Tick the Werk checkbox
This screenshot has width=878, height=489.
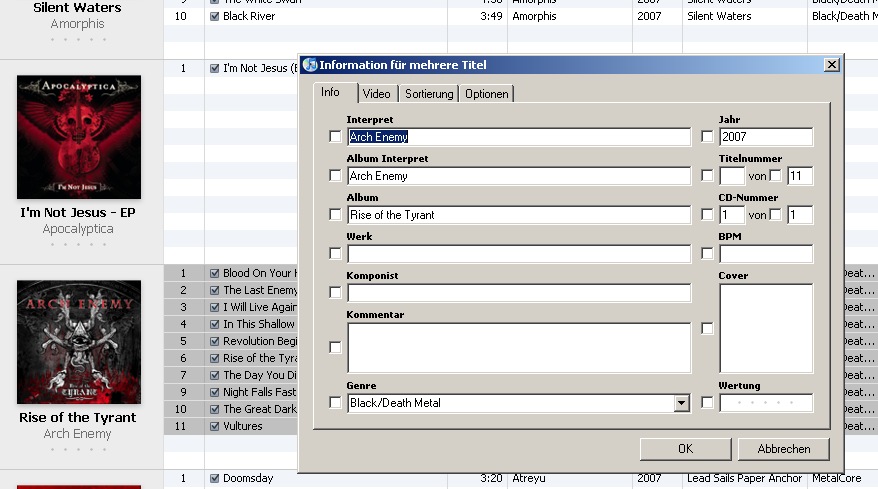click(335, 254)
